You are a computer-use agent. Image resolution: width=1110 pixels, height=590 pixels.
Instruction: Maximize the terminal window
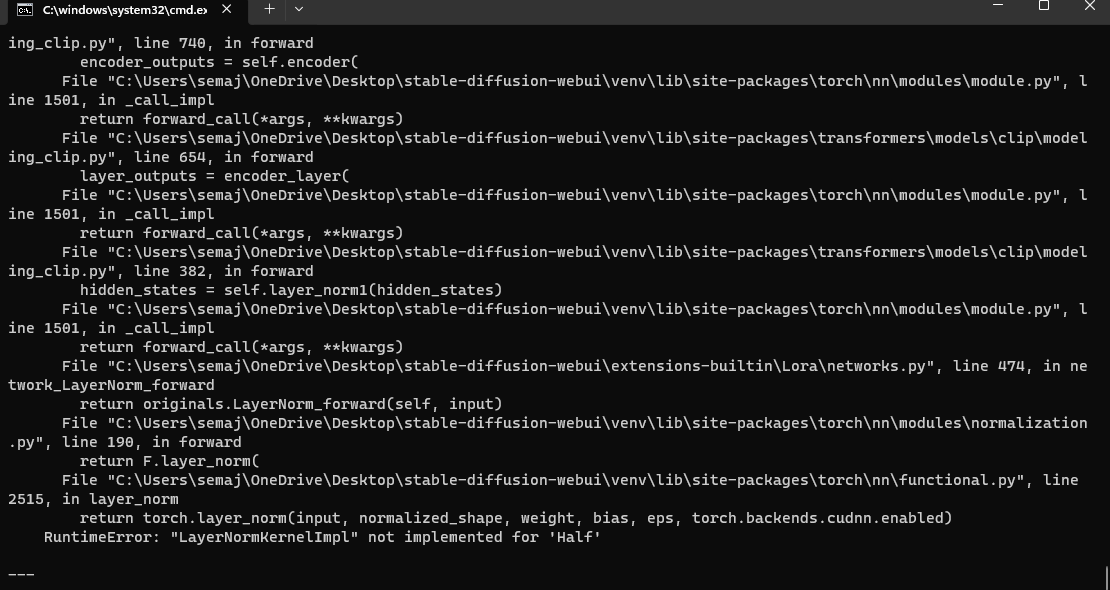point(1043,6)
